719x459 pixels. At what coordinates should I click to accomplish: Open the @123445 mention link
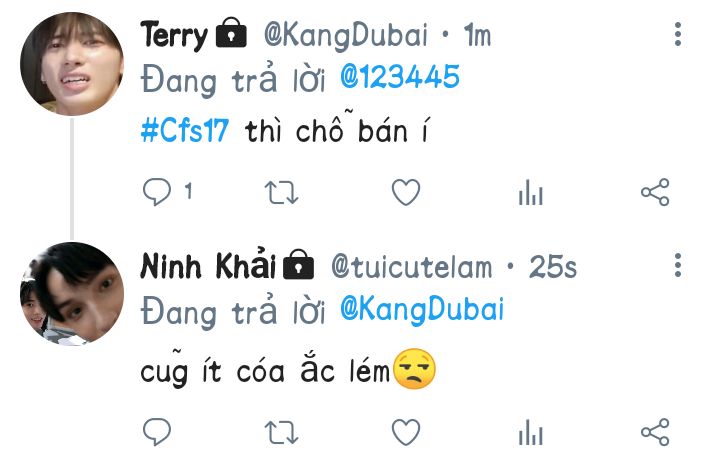pos(399,76)
